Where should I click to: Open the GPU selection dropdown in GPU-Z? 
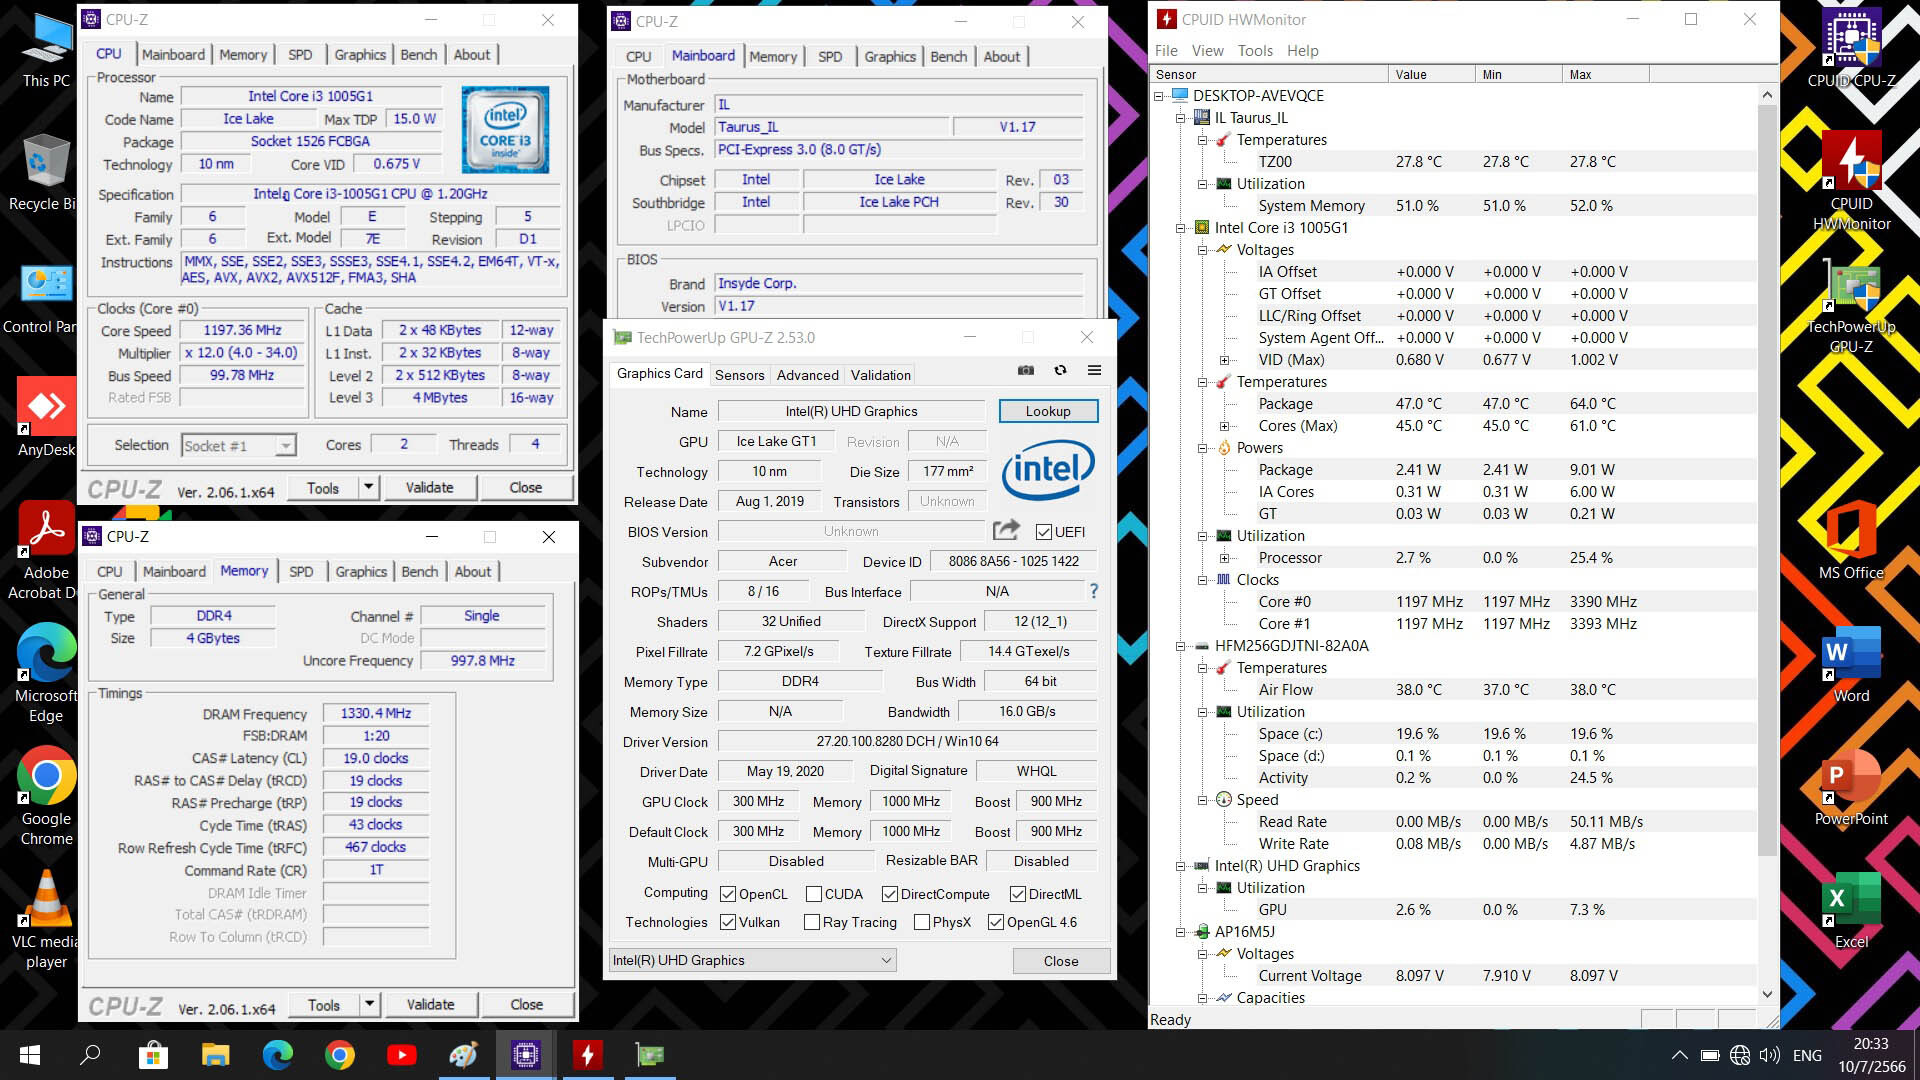[752, 960]
